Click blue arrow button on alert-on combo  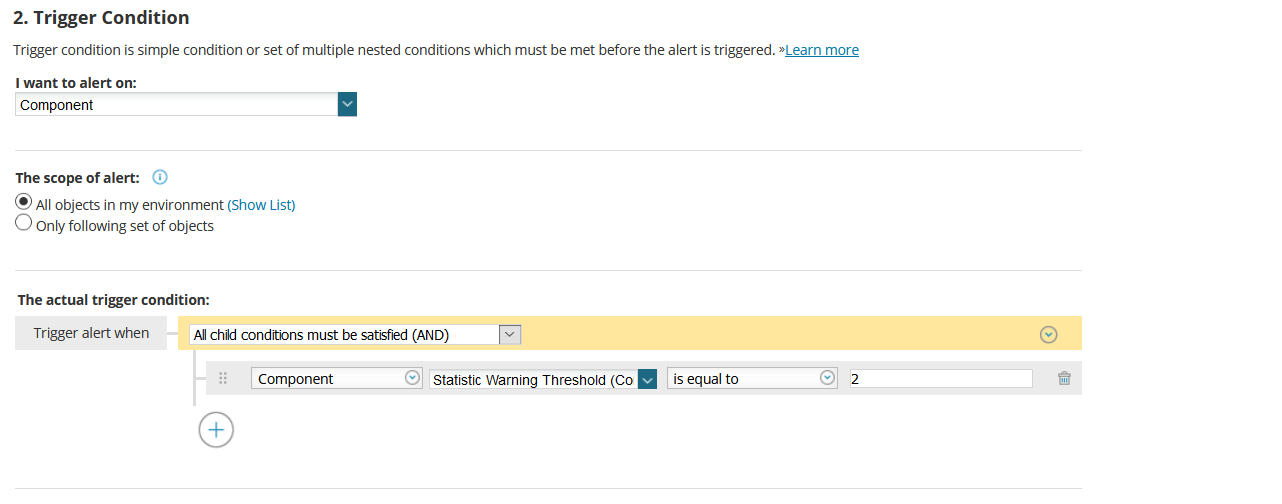coord(347,104)
